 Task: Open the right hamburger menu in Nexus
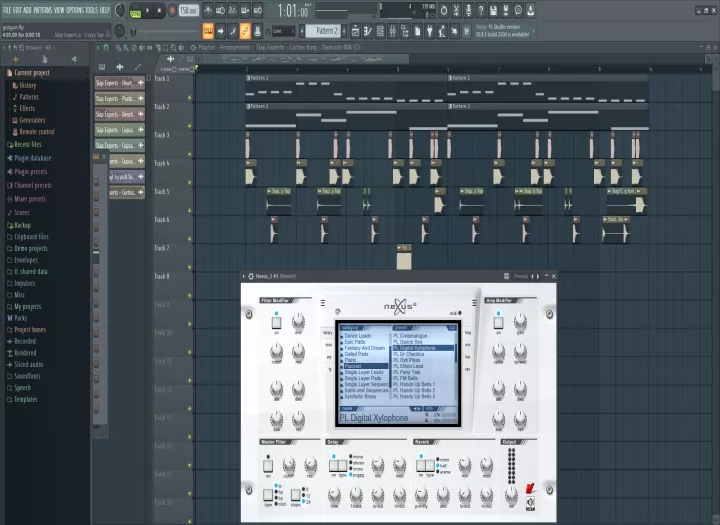tap(474, 303)
